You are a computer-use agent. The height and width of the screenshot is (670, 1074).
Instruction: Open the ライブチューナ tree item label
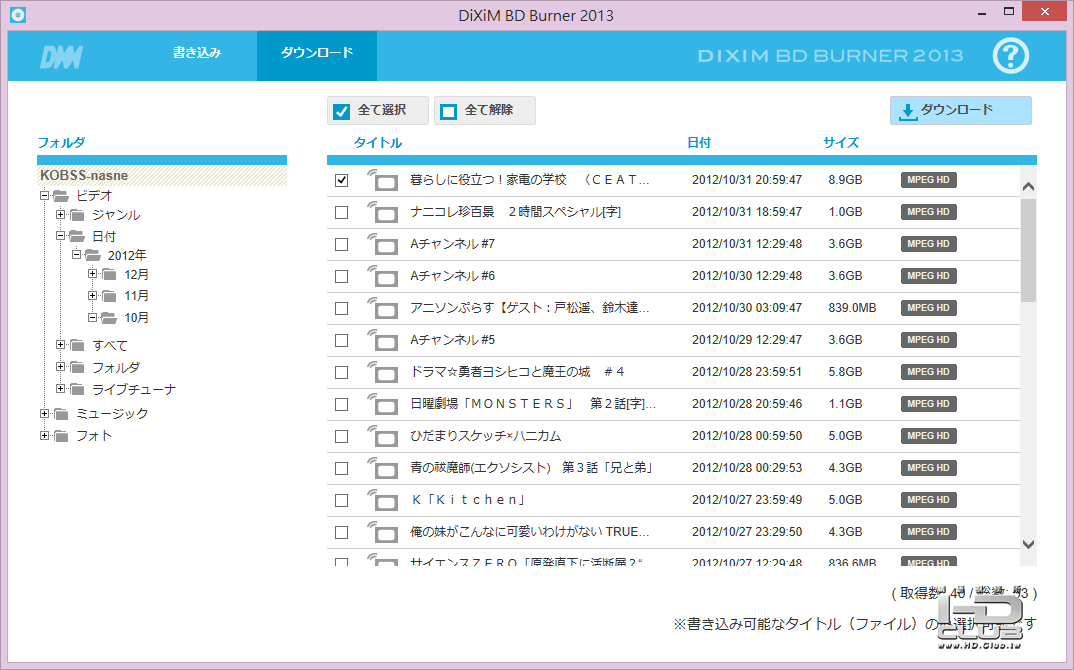pyautogui.click(x=134, y=390)
